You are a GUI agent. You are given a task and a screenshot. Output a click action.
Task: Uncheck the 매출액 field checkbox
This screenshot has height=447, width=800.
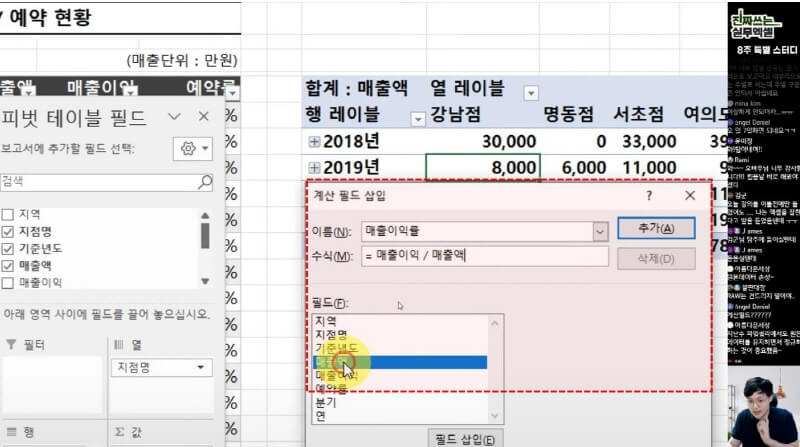pyautogui.click(x=8, y=266)
